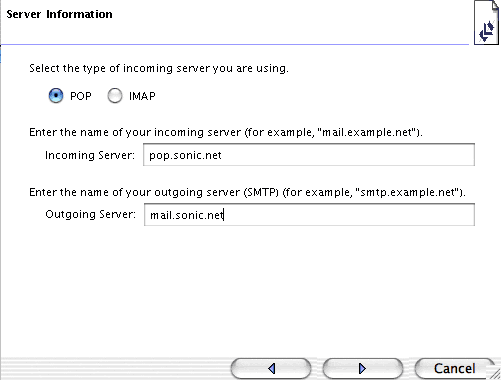Select the IMAP server type radio button

click(115, 96)
